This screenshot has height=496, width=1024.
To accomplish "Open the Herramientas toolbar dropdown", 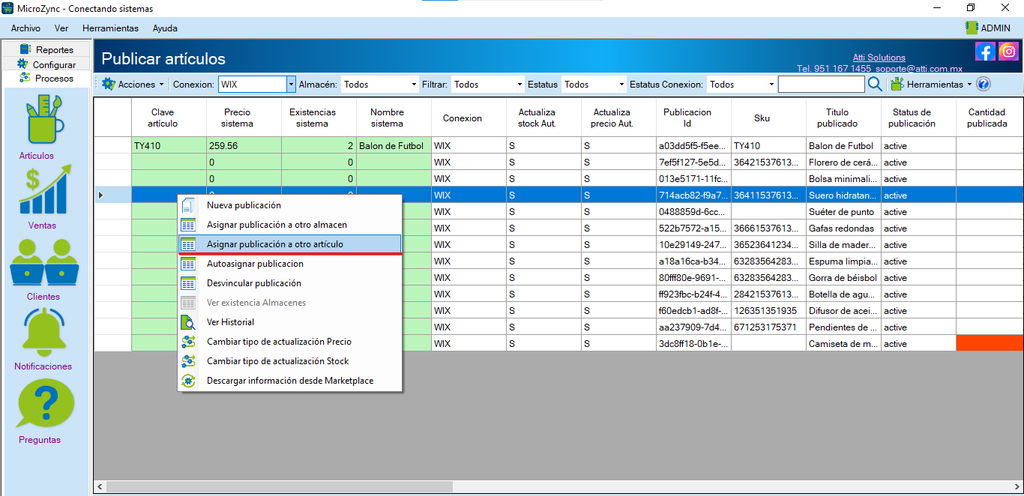I will 931,84.
